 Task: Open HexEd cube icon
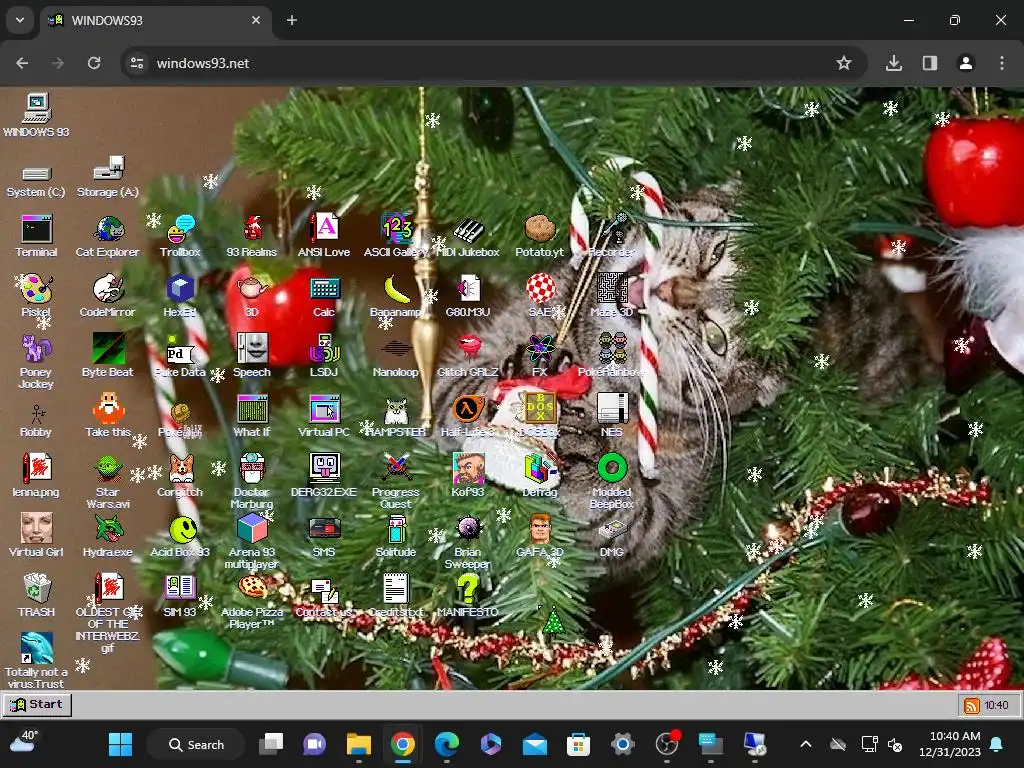pos(180,289)
